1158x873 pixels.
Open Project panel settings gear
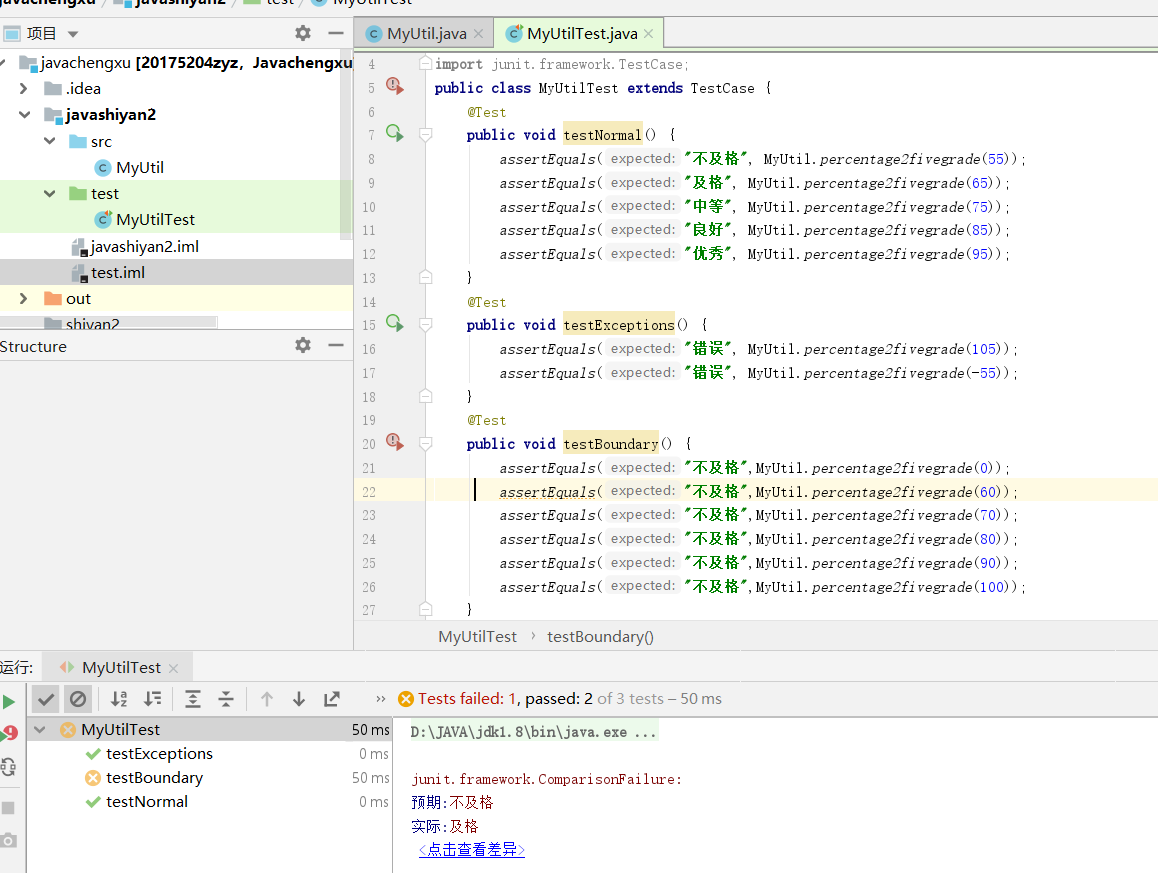coord(303,33)
